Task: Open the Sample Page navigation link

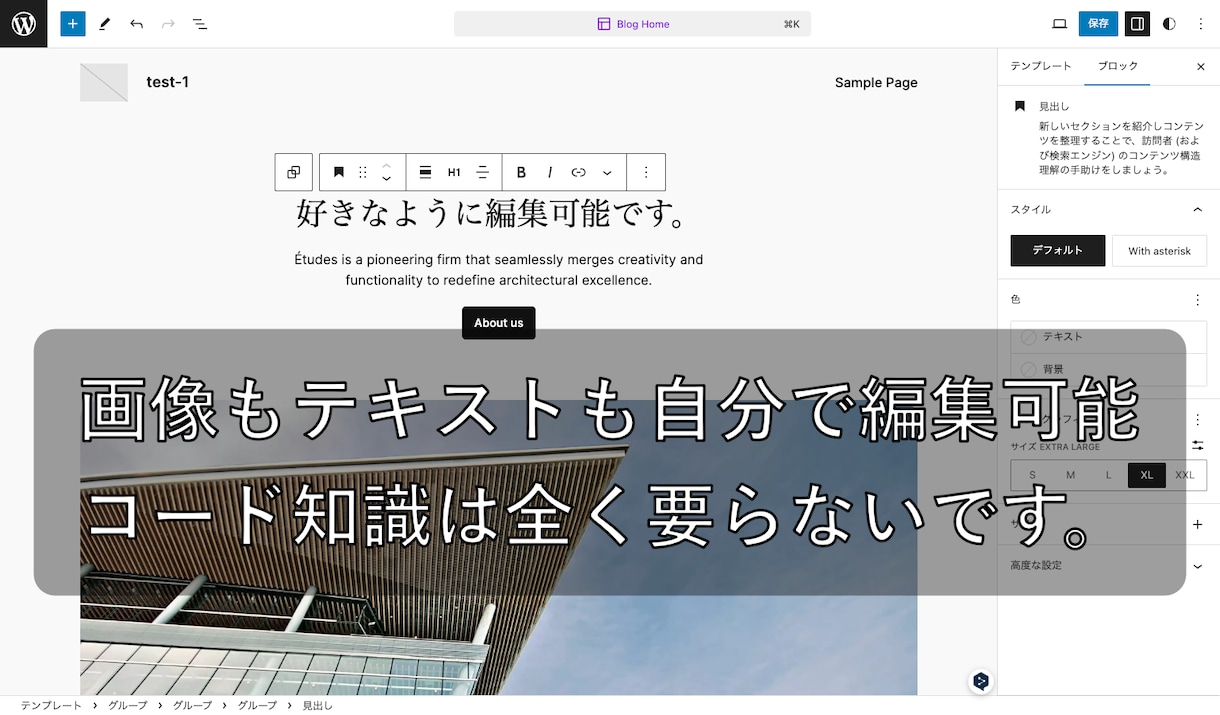Action: point(876,83)
